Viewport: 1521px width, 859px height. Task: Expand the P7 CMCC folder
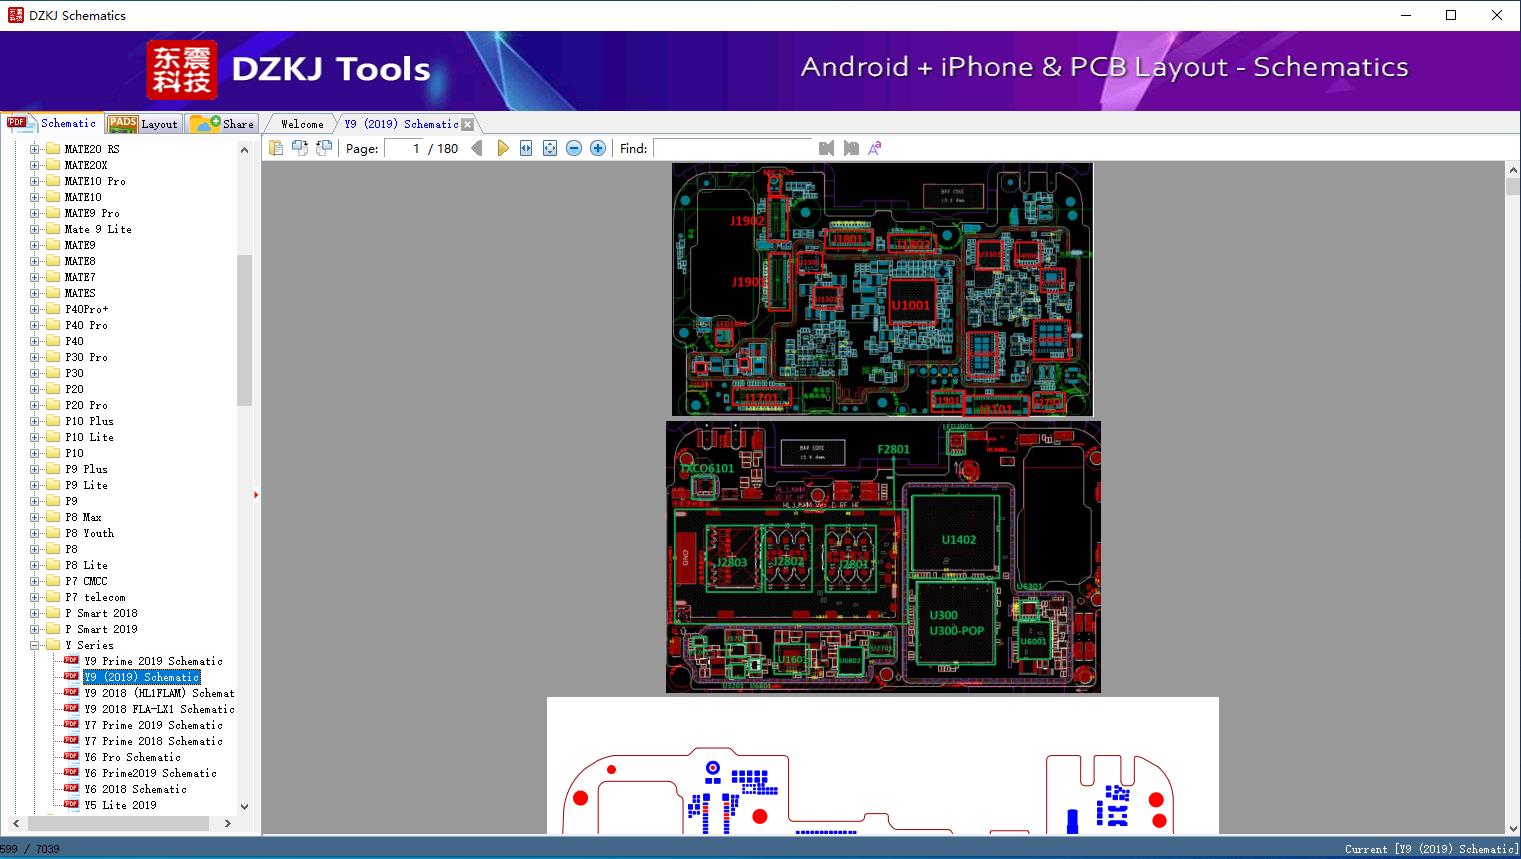point(34,581)
